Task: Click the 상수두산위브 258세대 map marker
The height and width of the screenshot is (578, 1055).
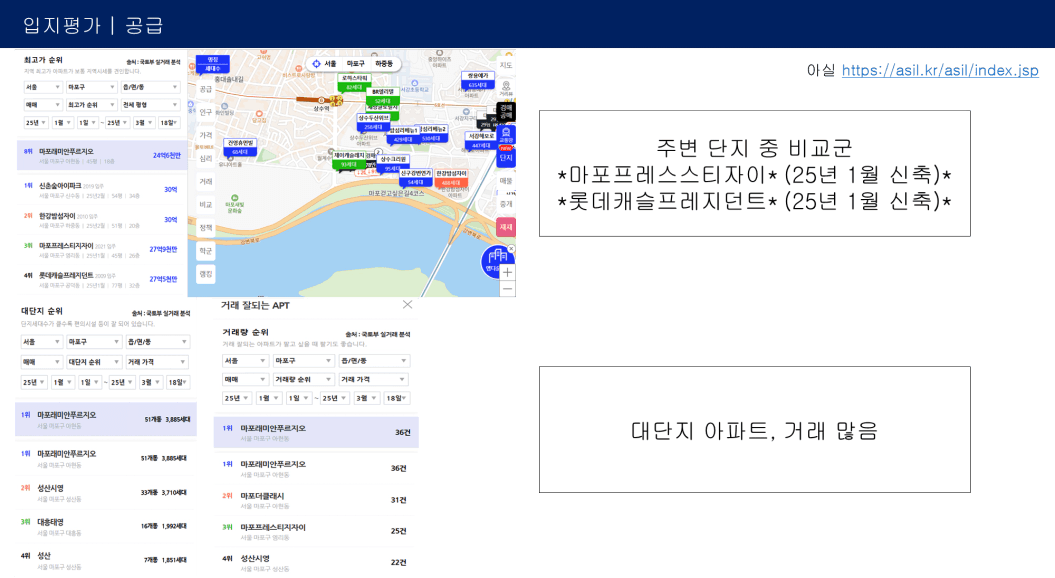Action: click(x=373, y=122)
